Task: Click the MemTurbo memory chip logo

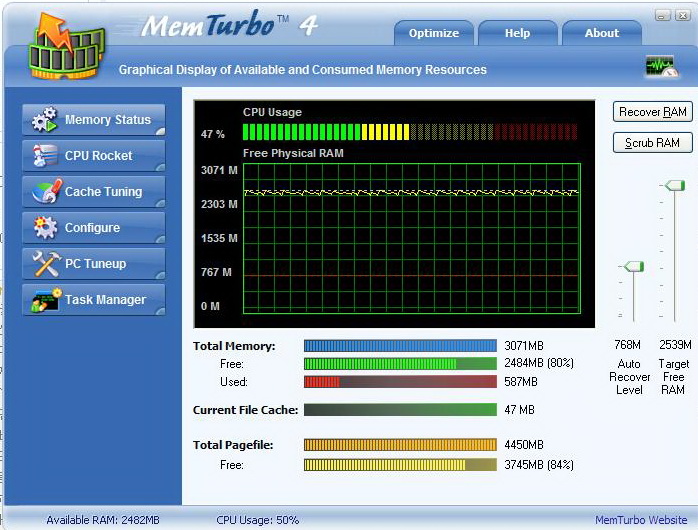Action: [66, 47]
